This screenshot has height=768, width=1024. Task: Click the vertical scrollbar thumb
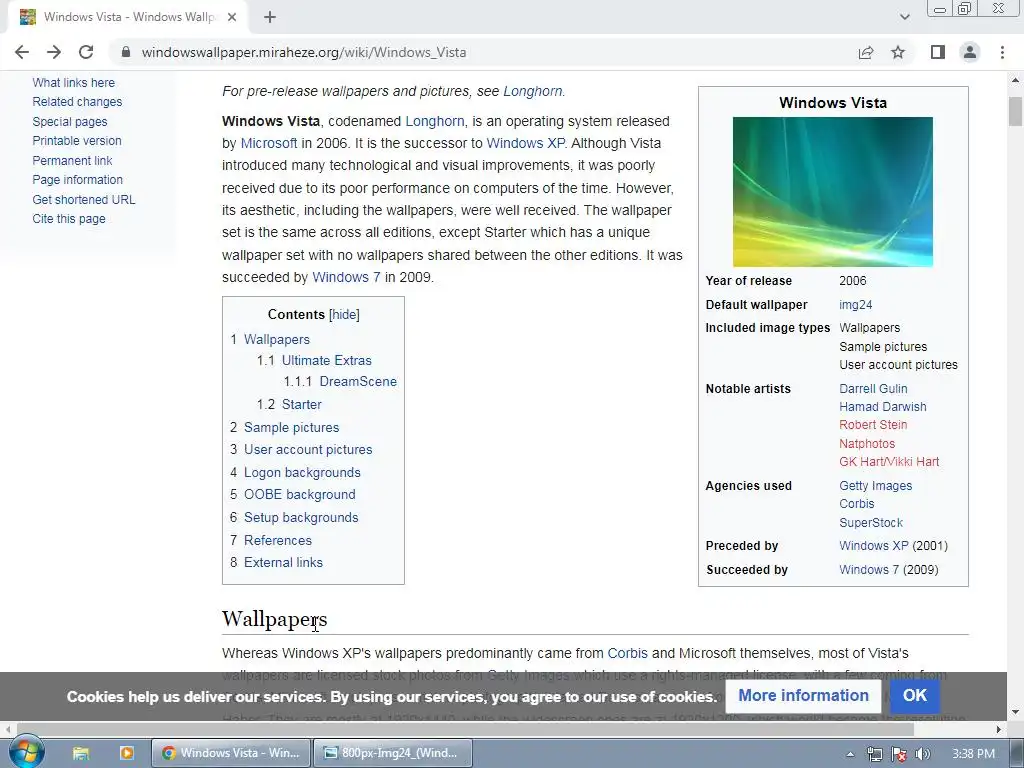tap(1015, 111)
